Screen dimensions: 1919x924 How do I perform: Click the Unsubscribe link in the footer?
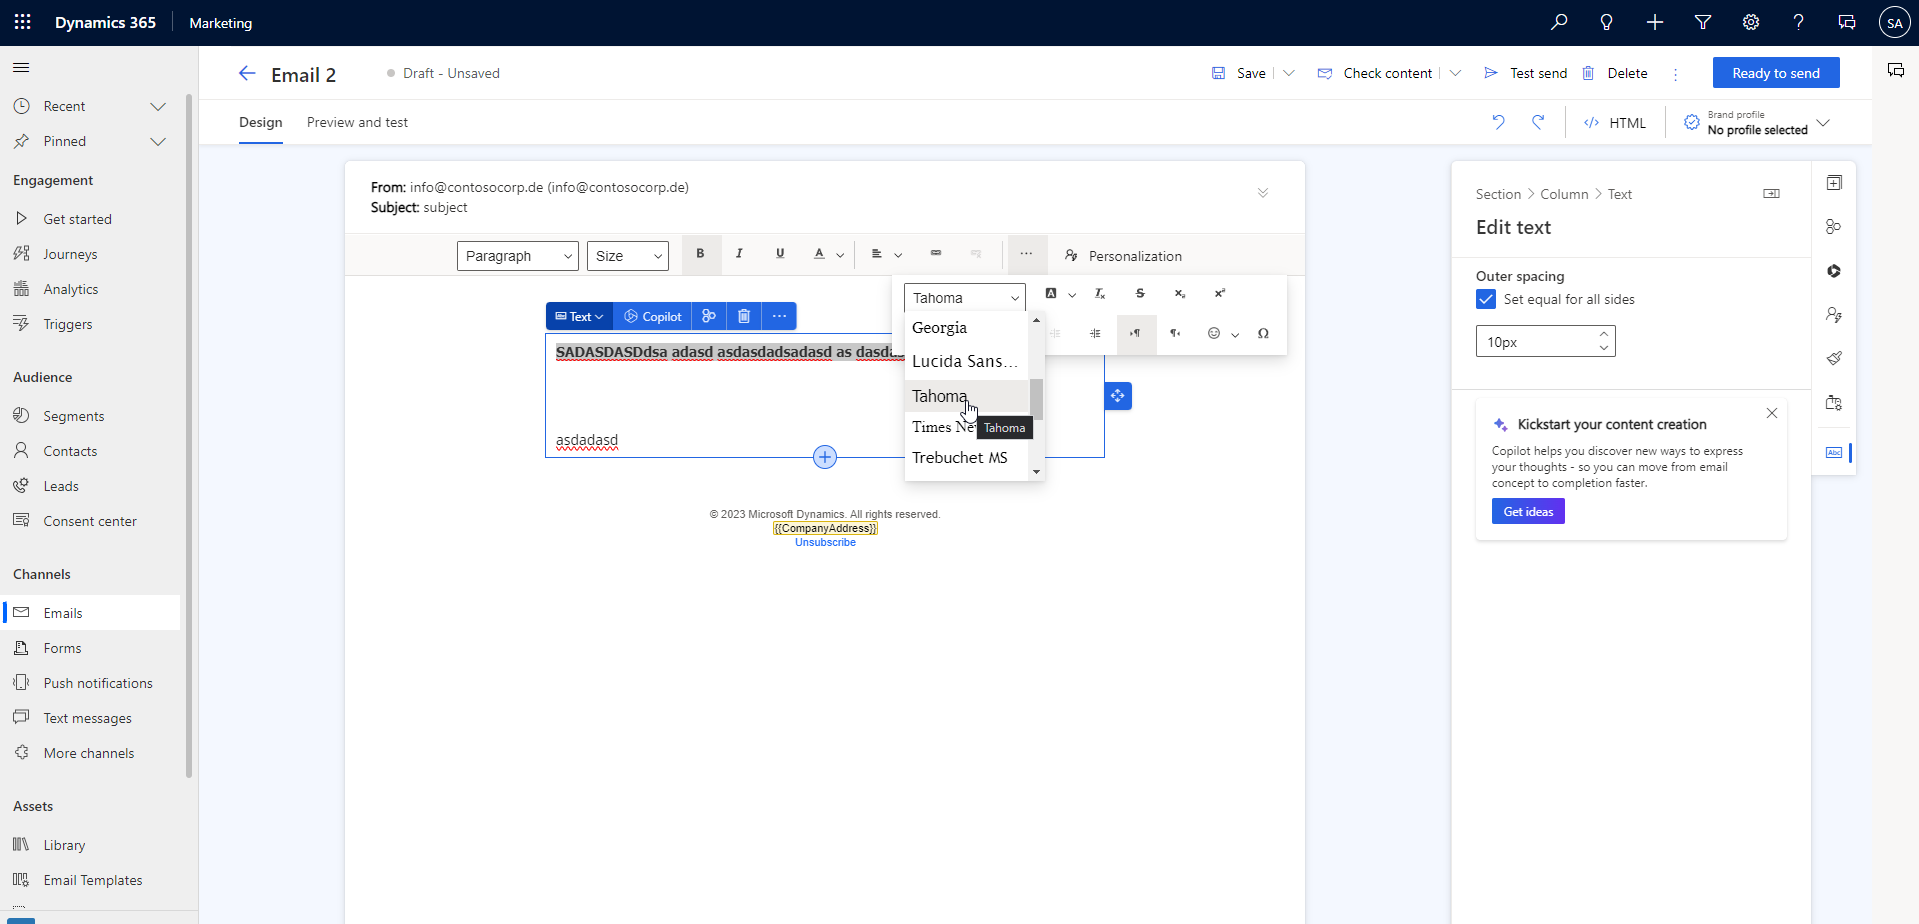pos(825,542)
